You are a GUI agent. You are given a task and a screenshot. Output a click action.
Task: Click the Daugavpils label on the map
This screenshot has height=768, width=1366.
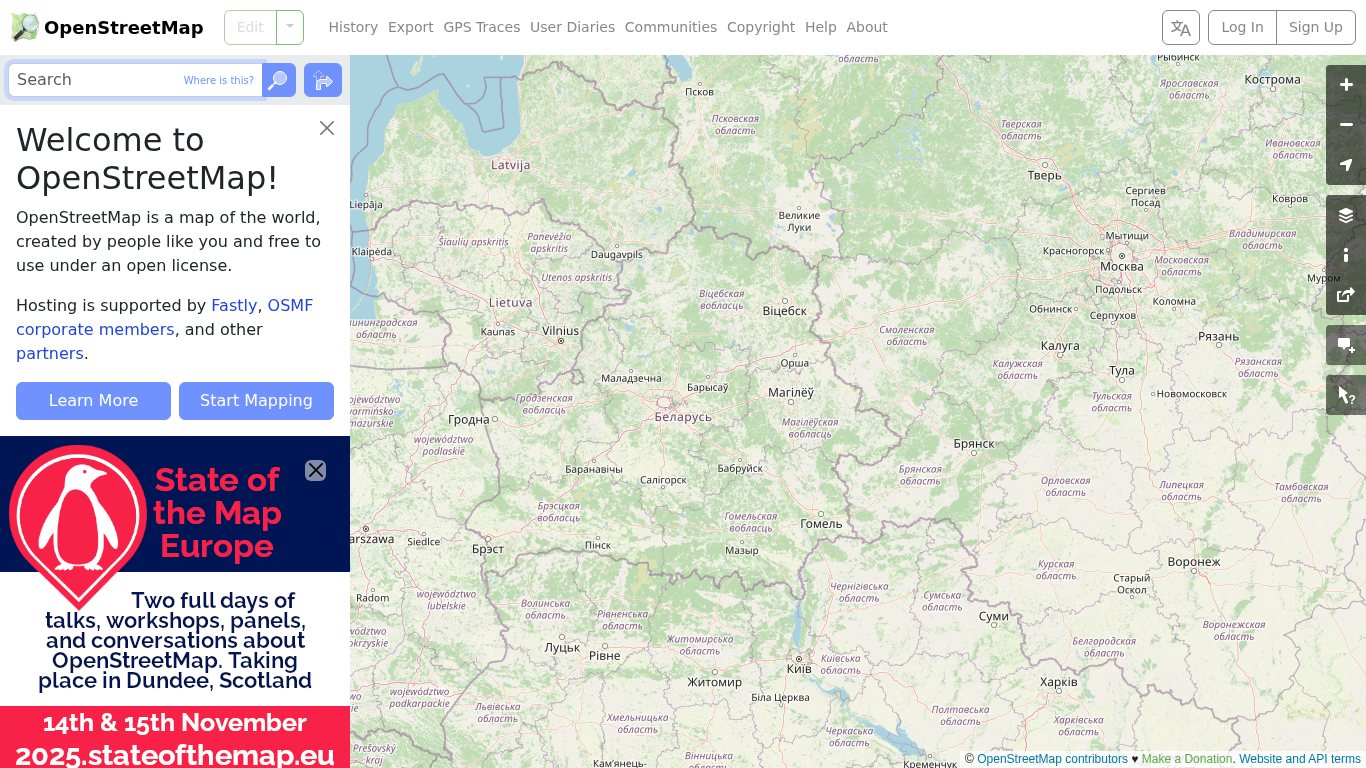coord(616,255)
